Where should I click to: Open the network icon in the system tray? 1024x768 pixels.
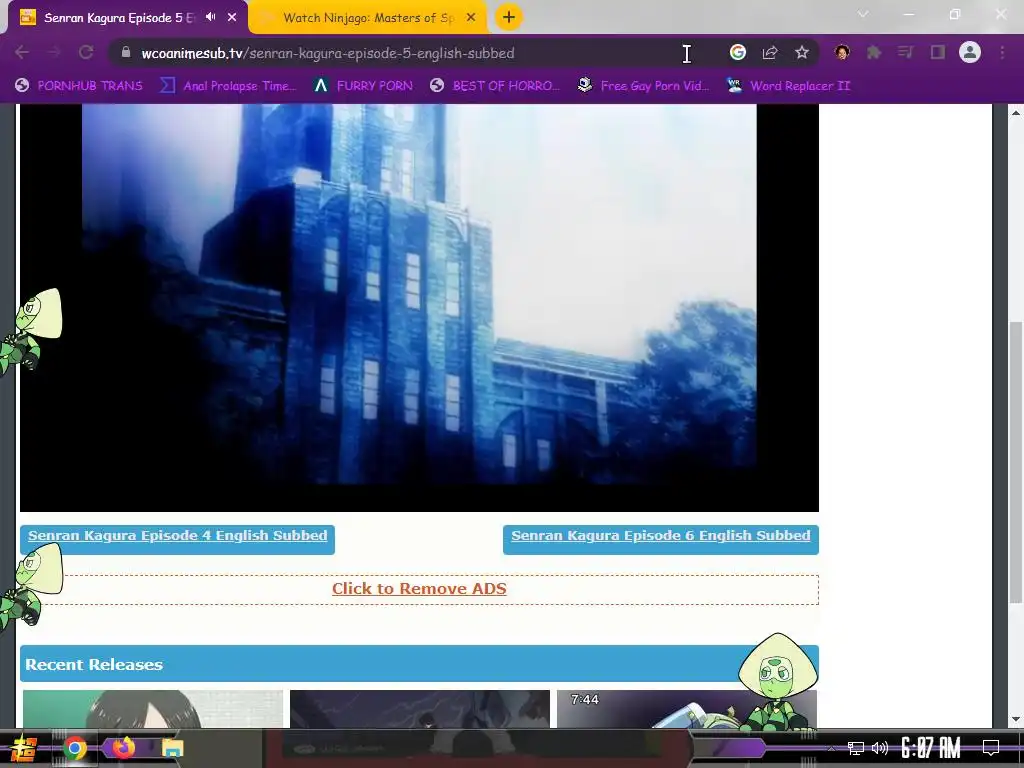click(x=856, y=748)
